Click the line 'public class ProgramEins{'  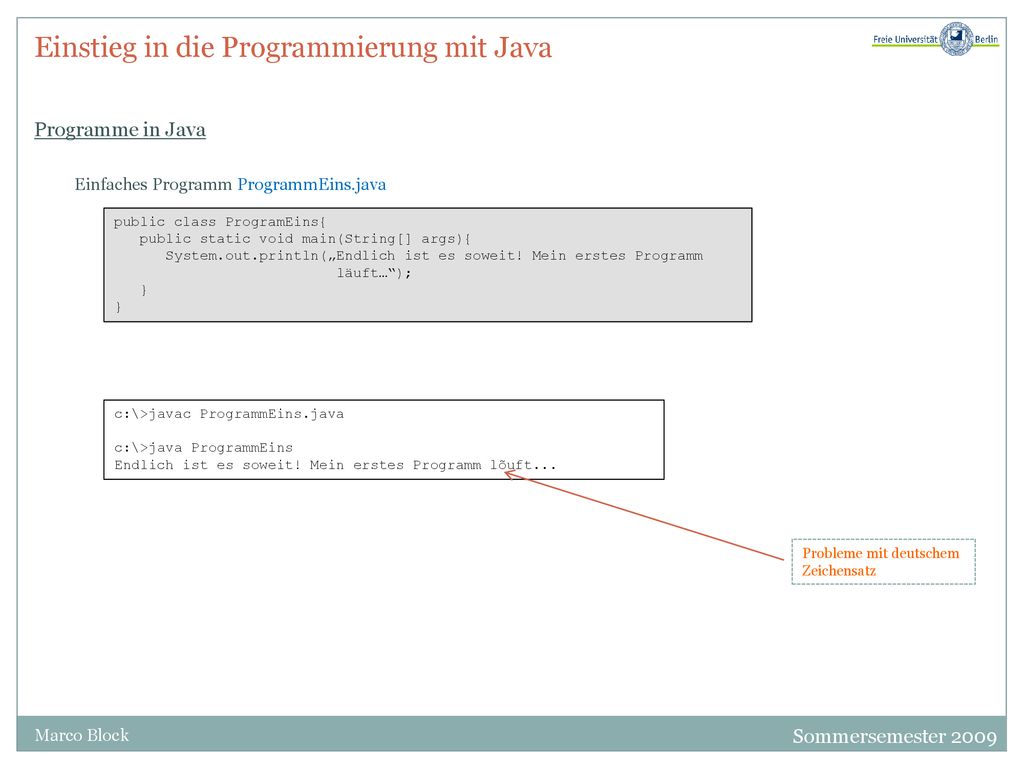(x=219, y=222)
